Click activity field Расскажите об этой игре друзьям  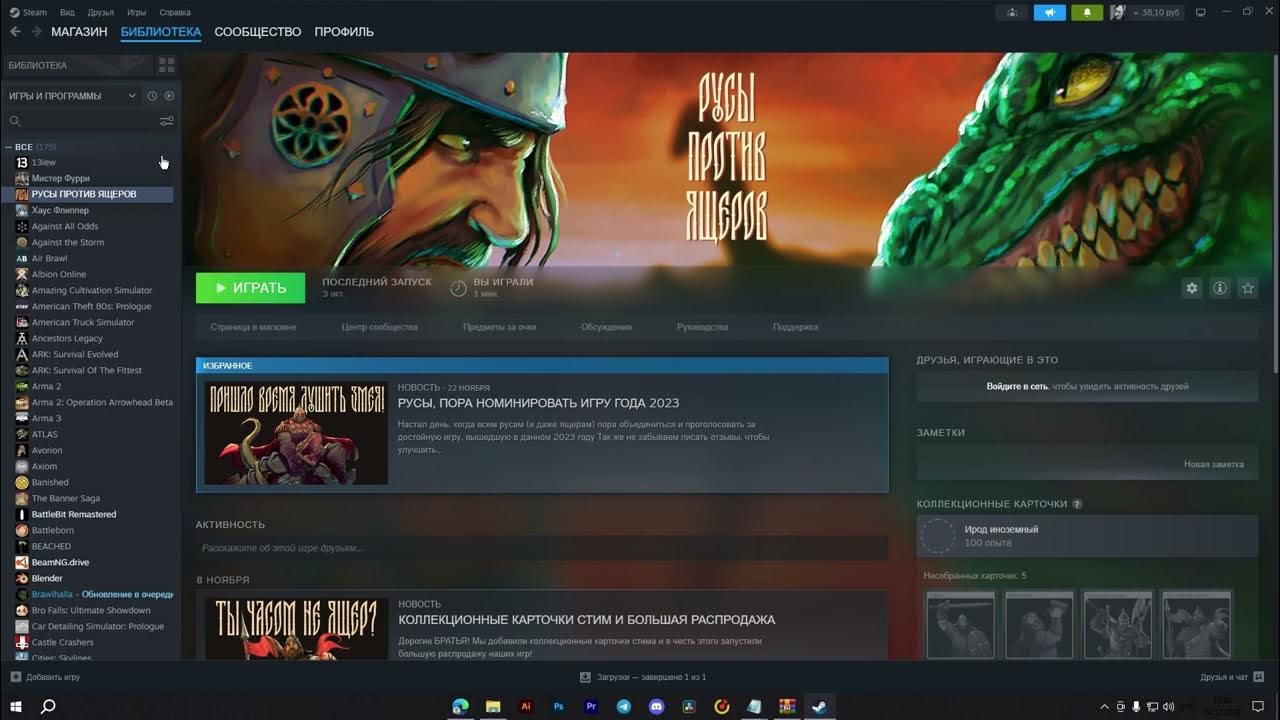[x=542, y=548]
